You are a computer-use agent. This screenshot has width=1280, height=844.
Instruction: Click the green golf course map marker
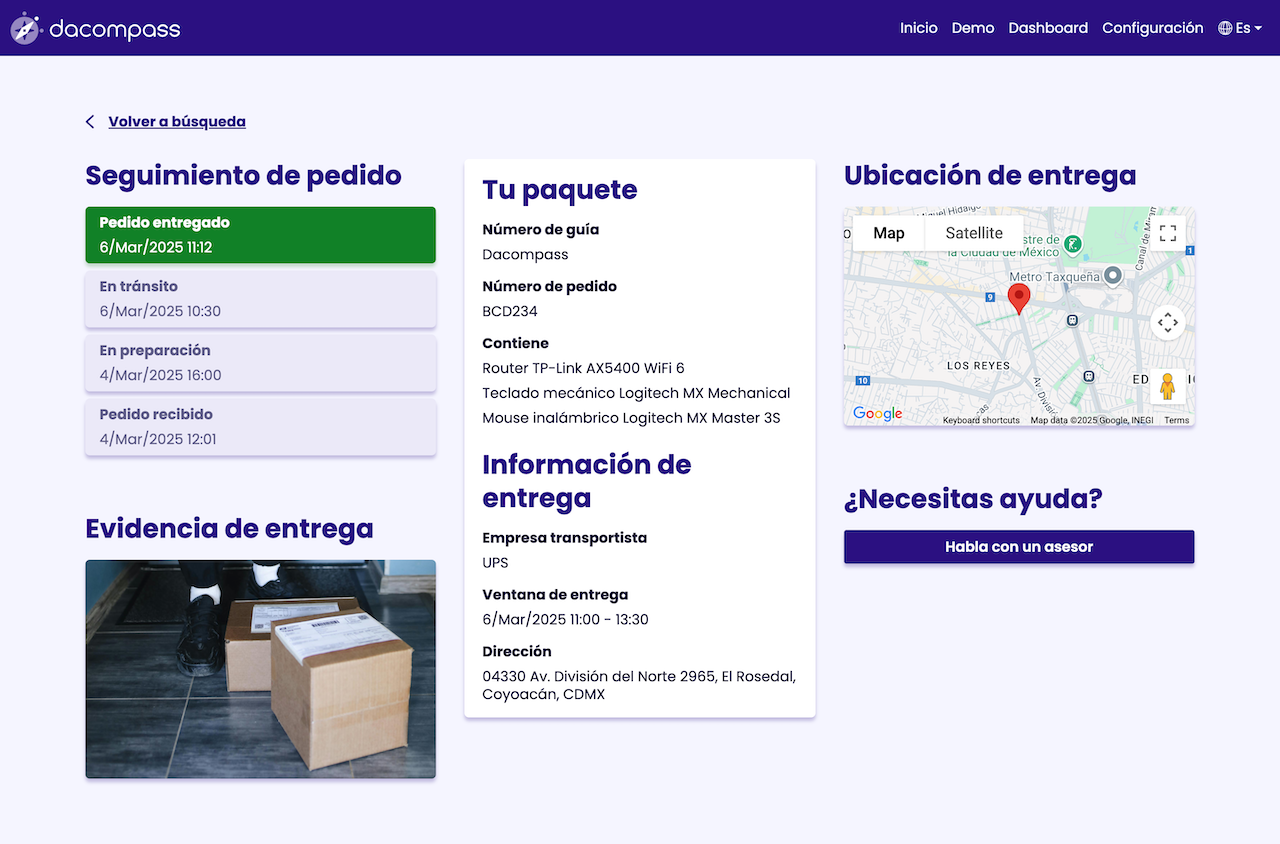[1072, 243]
